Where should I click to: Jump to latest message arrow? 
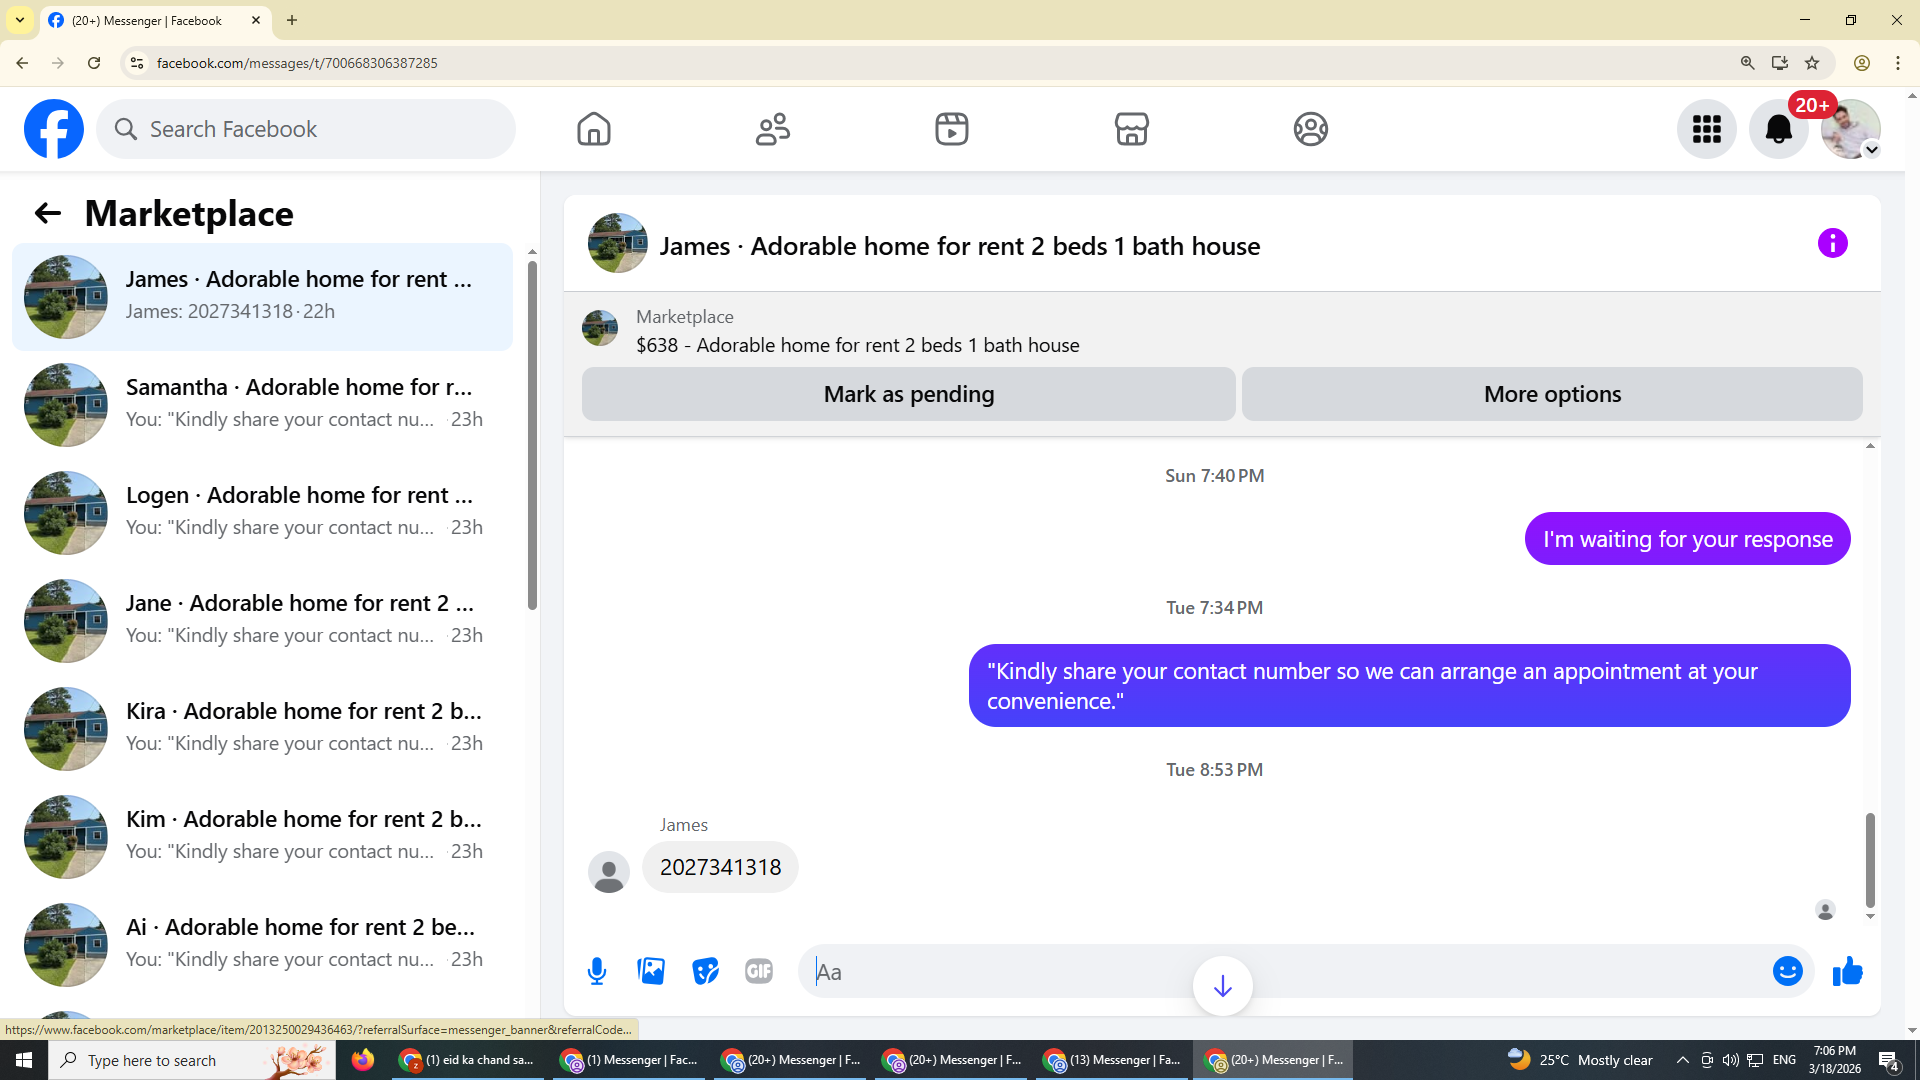1222,986
